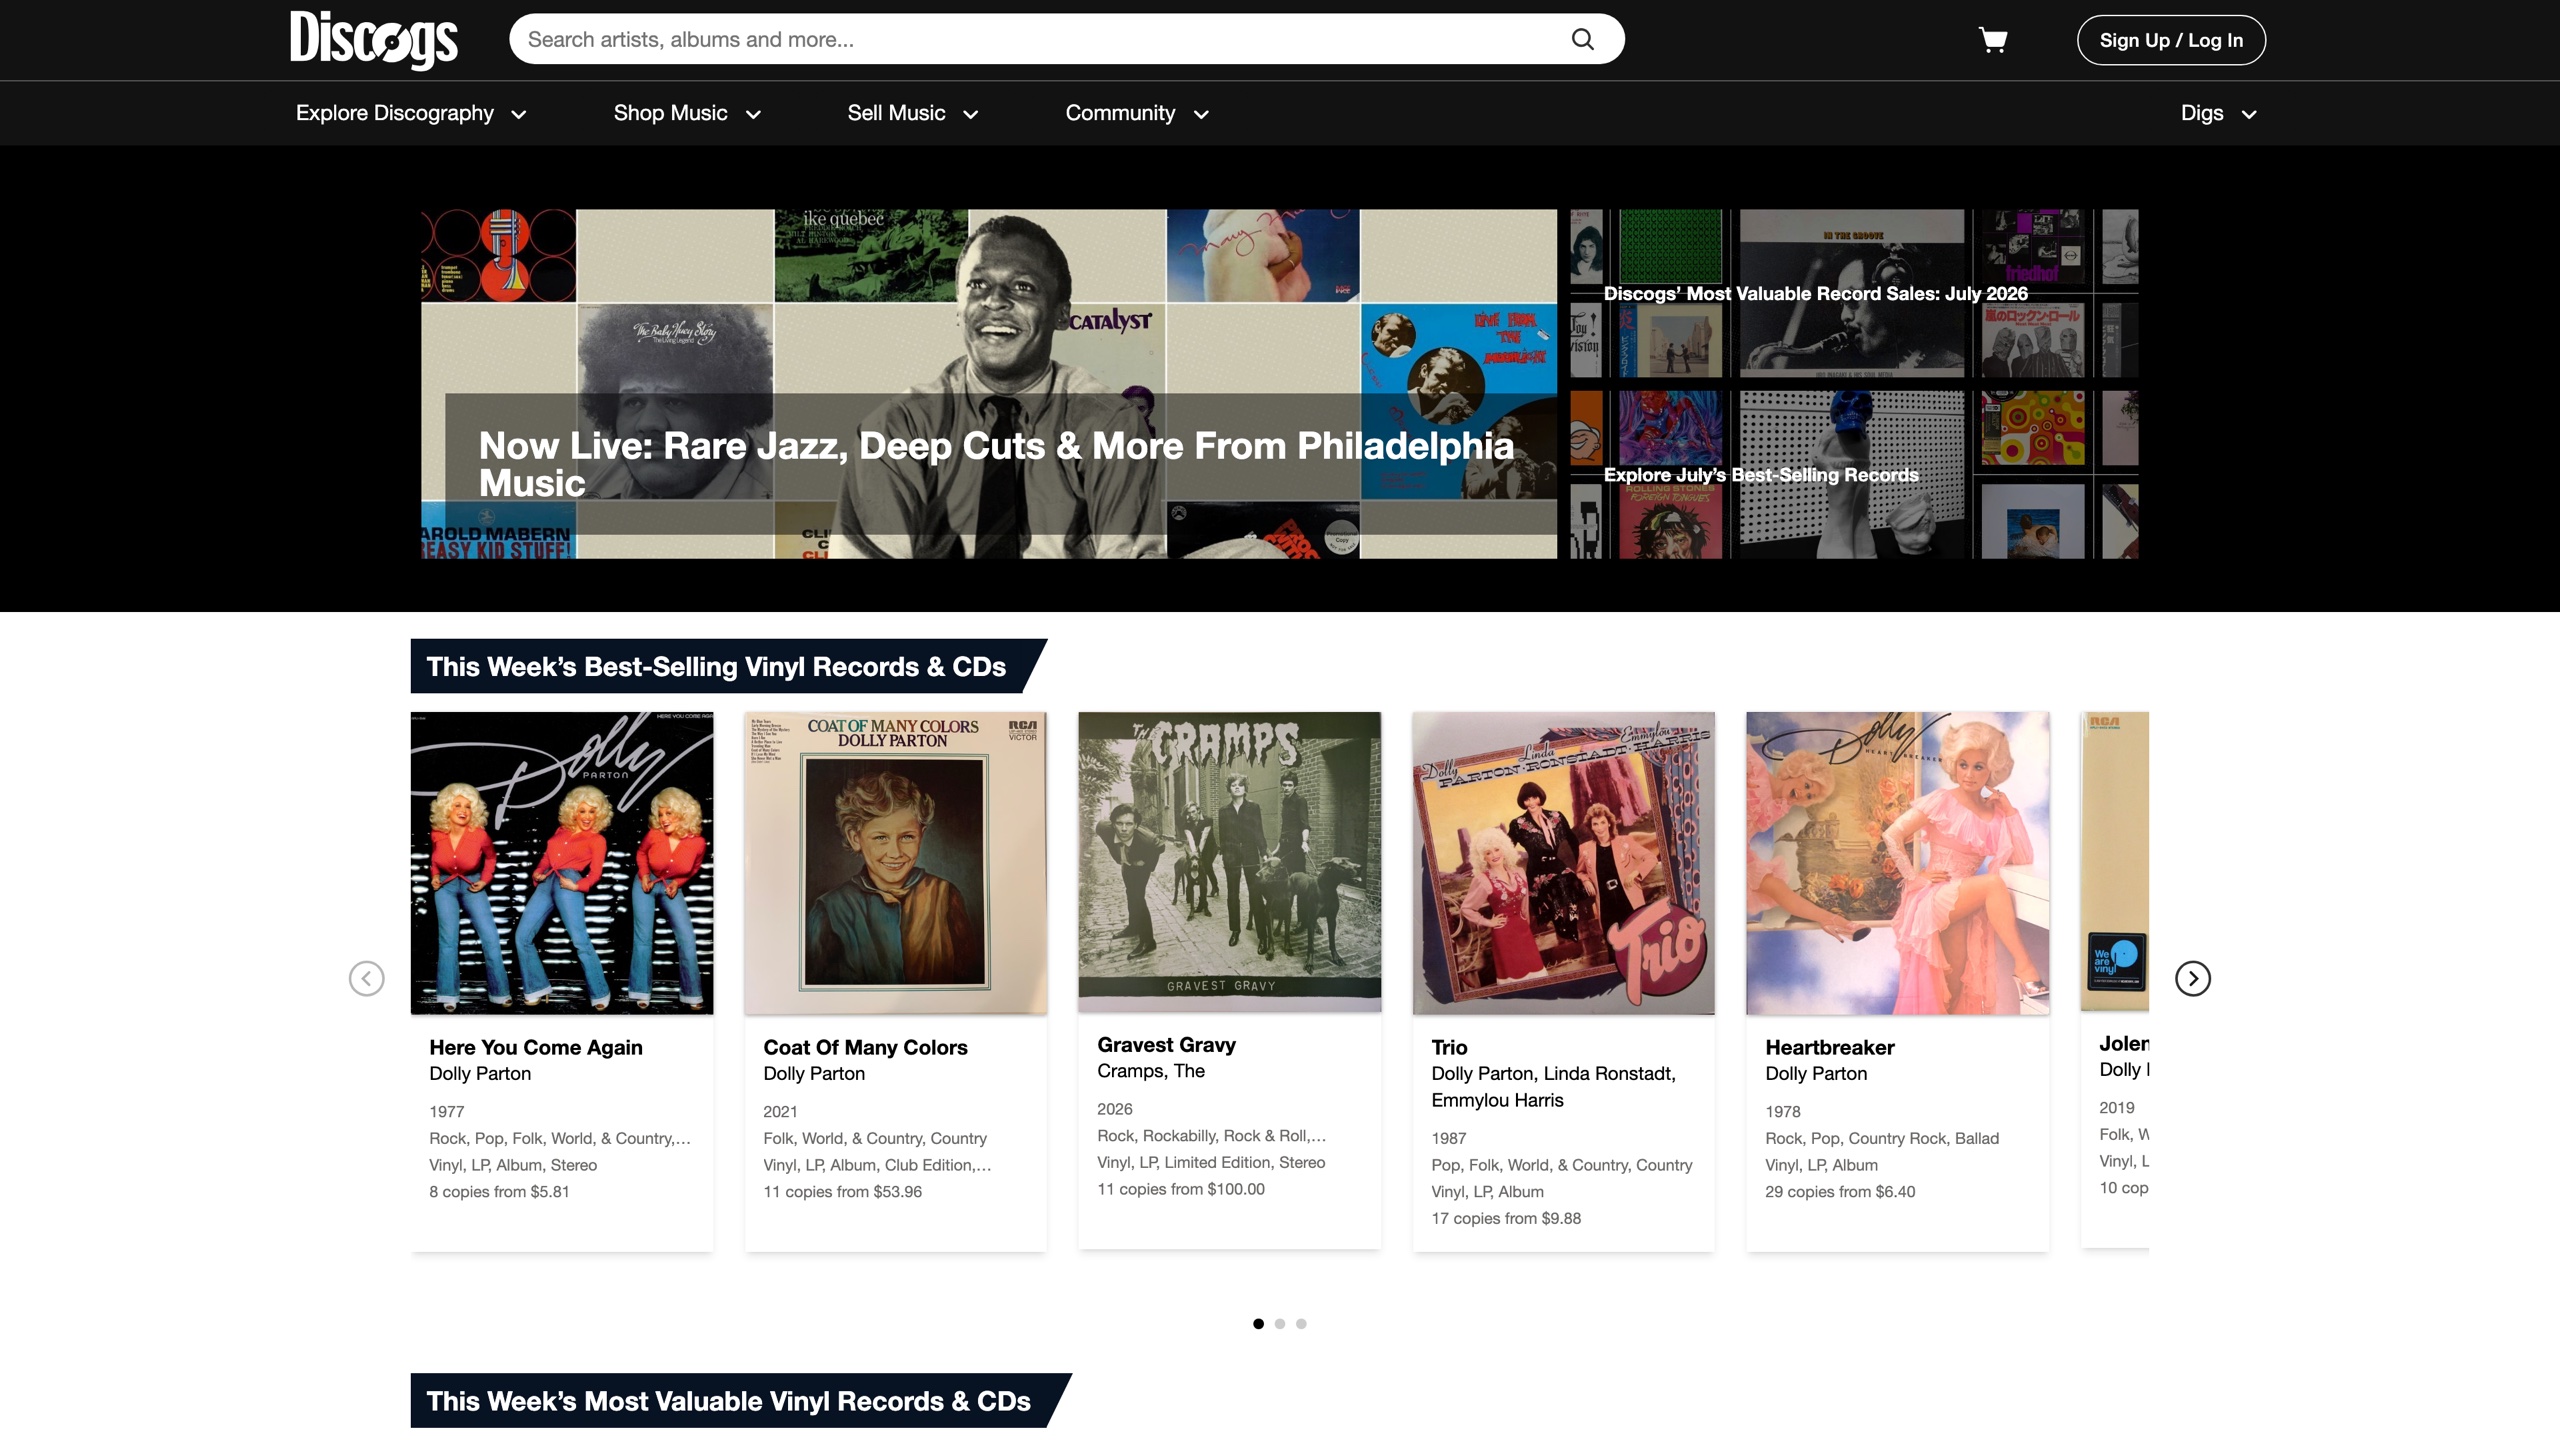Open Philadelphia Music rare jazz banner
Viewport: 2560px width, 1440px height.
point(989,384)
